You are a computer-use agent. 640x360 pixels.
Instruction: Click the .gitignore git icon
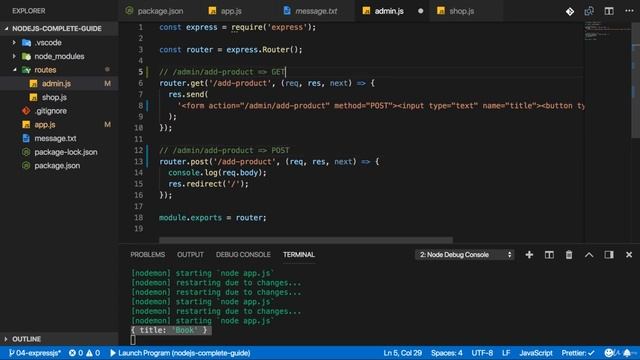[26, 111]
